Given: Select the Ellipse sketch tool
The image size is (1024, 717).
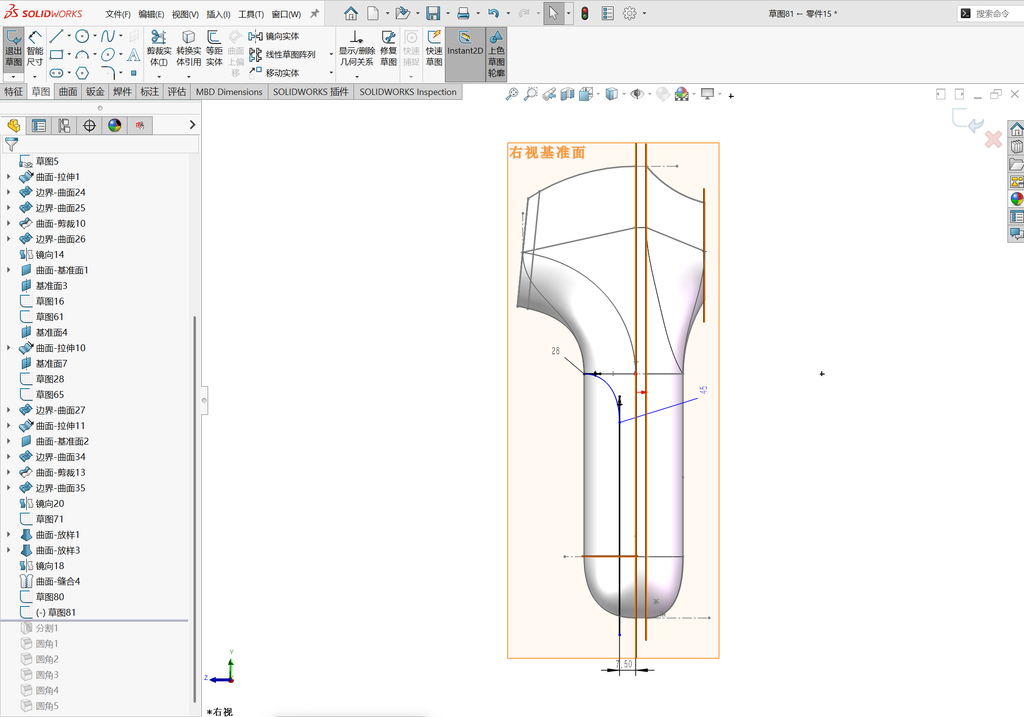Looking at the screenshot, I should coord(108,54).
